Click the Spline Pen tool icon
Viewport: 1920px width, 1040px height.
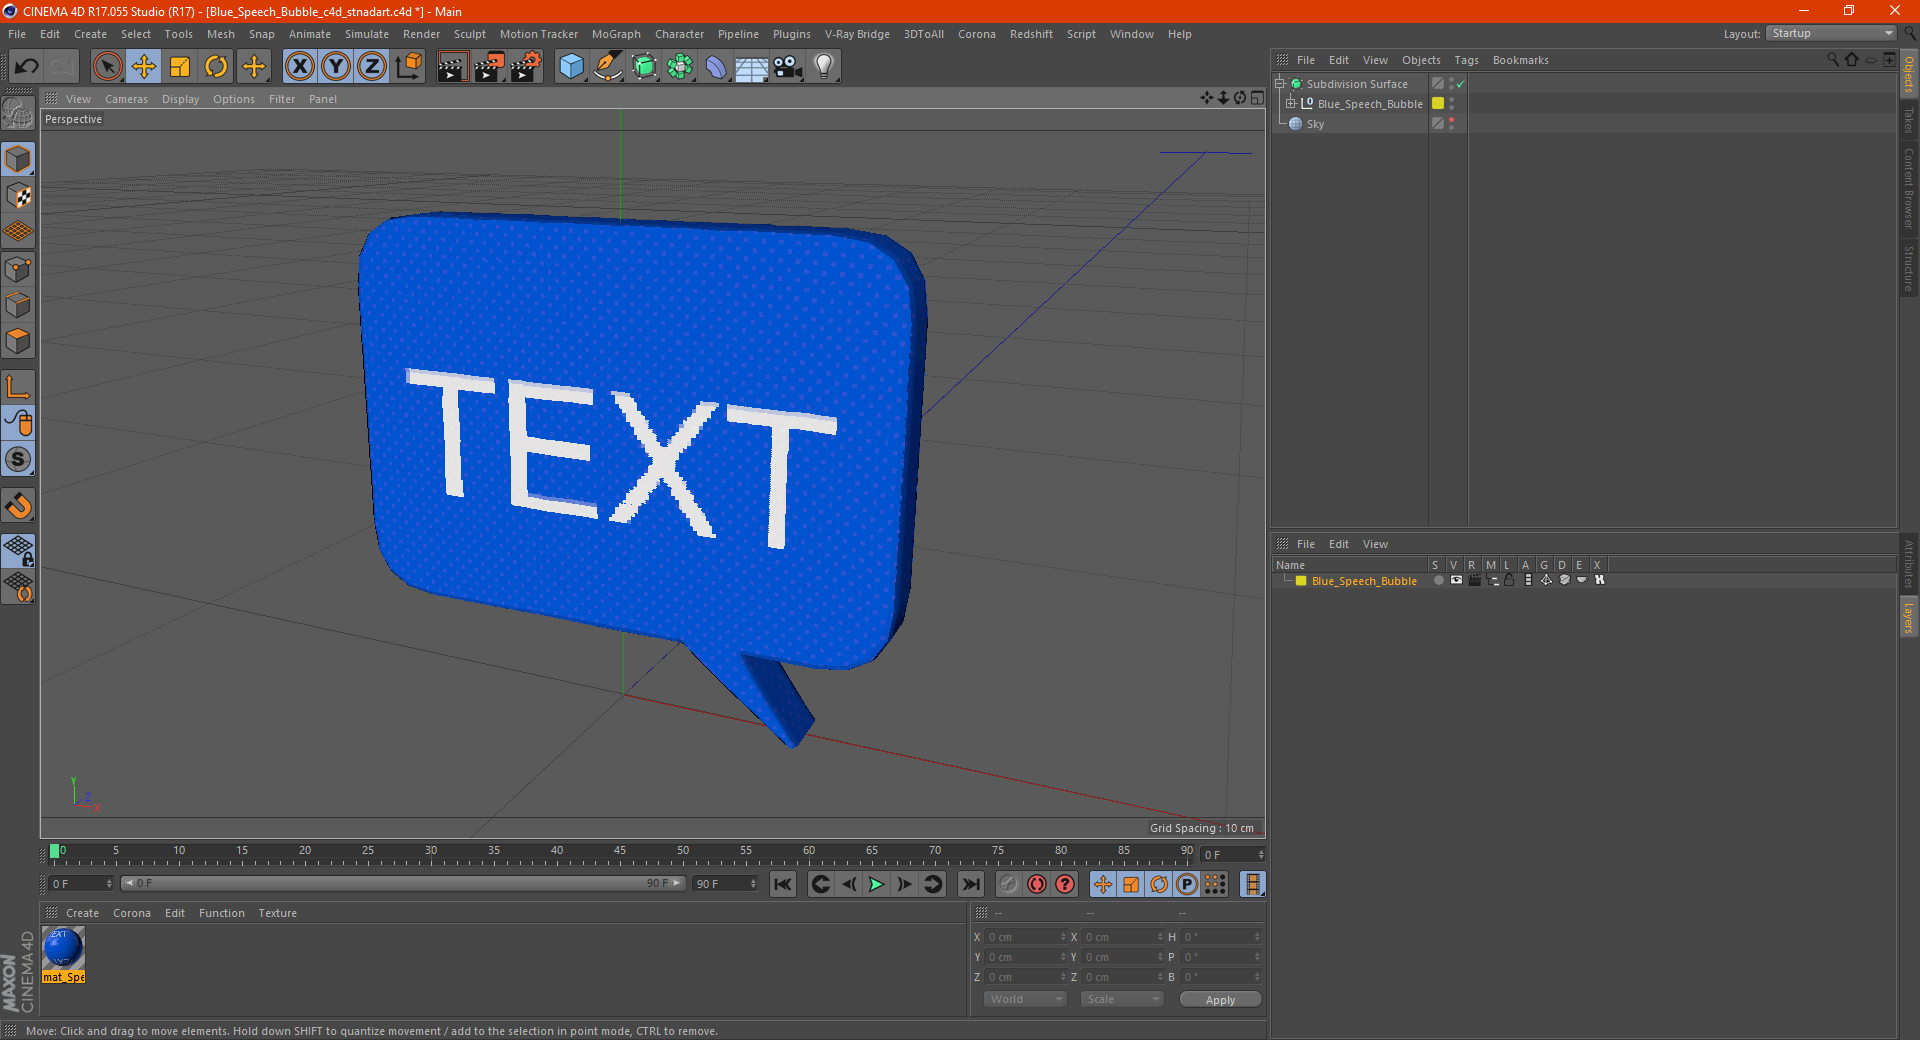tap(608, 67)
